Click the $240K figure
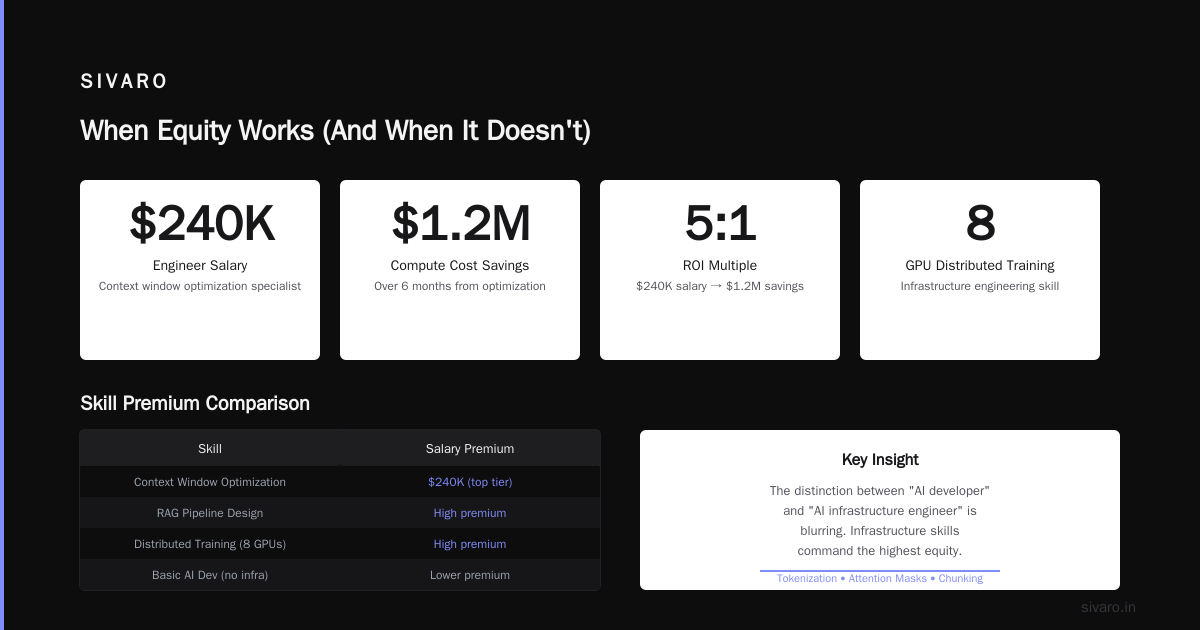Image resolution: width=1200 pixels, height=630 pixels. [x=200, y=223]
